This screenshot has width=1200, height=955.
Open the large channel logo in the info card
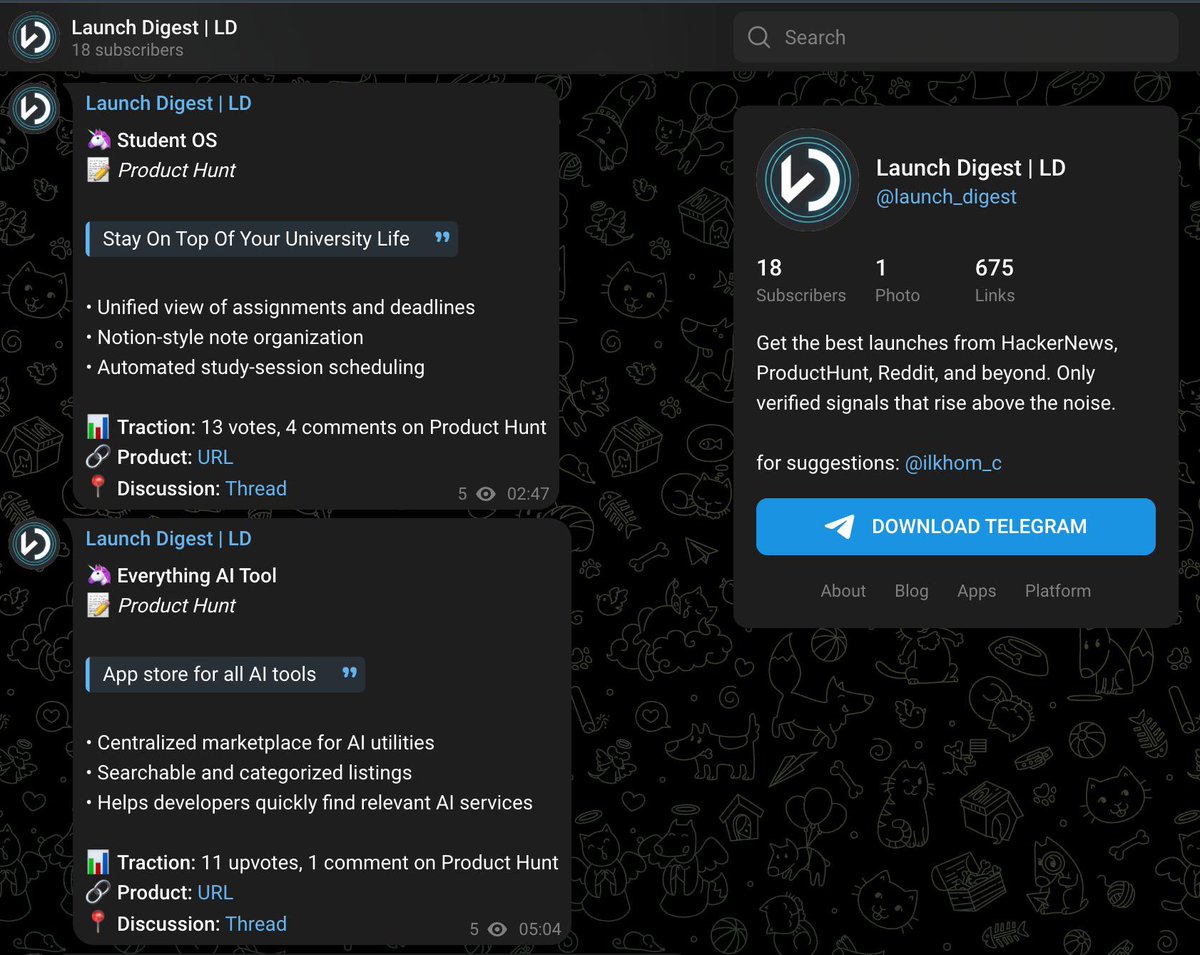coord(807,180)
